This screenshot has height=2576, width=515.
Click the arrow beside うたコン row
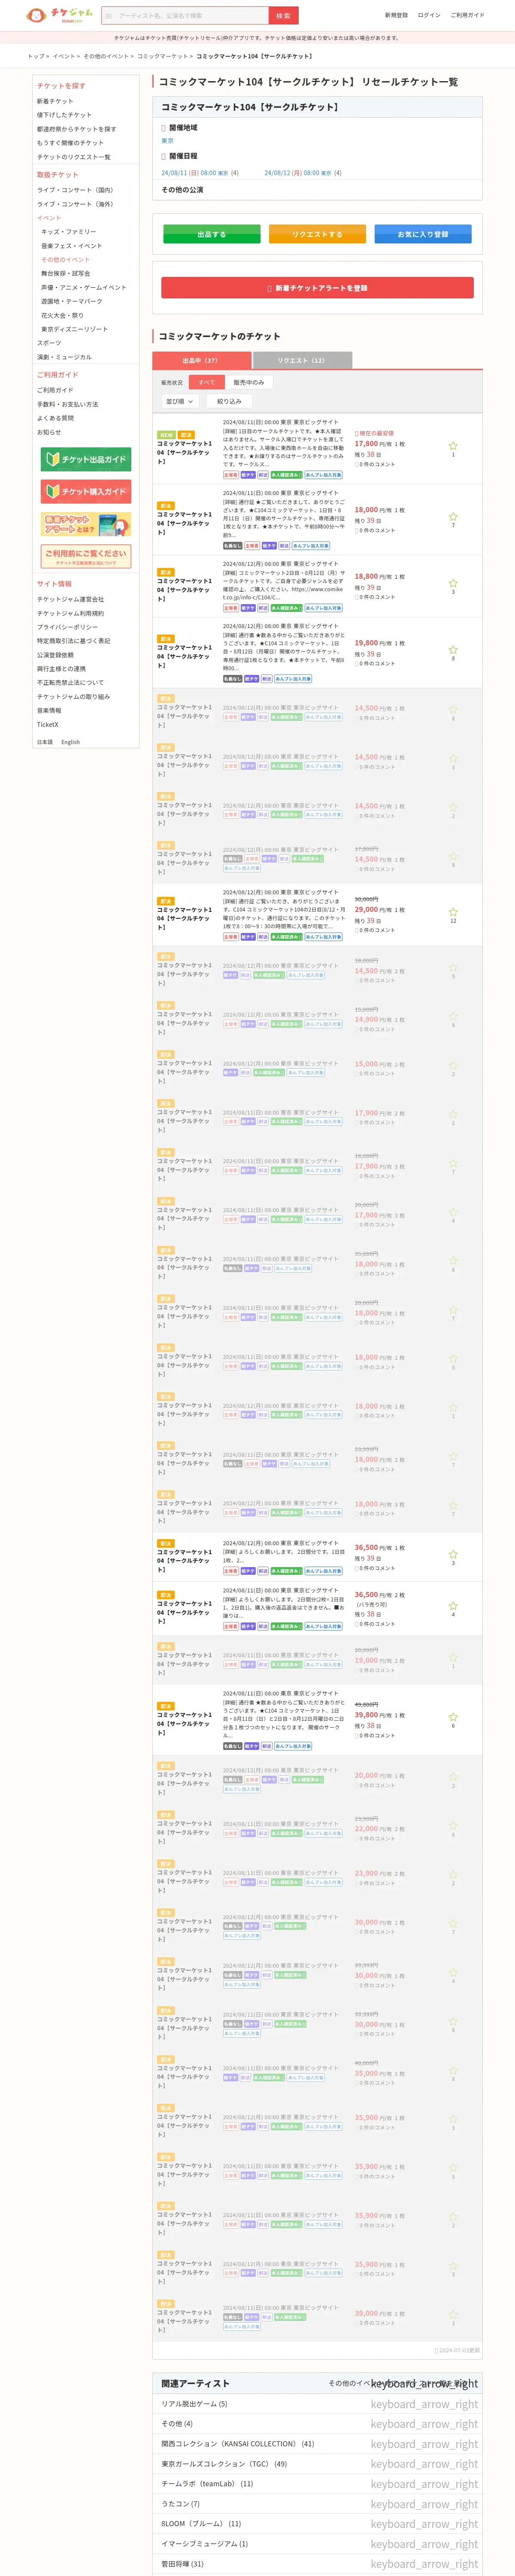pyautogui.click(x=424, y=2504)
